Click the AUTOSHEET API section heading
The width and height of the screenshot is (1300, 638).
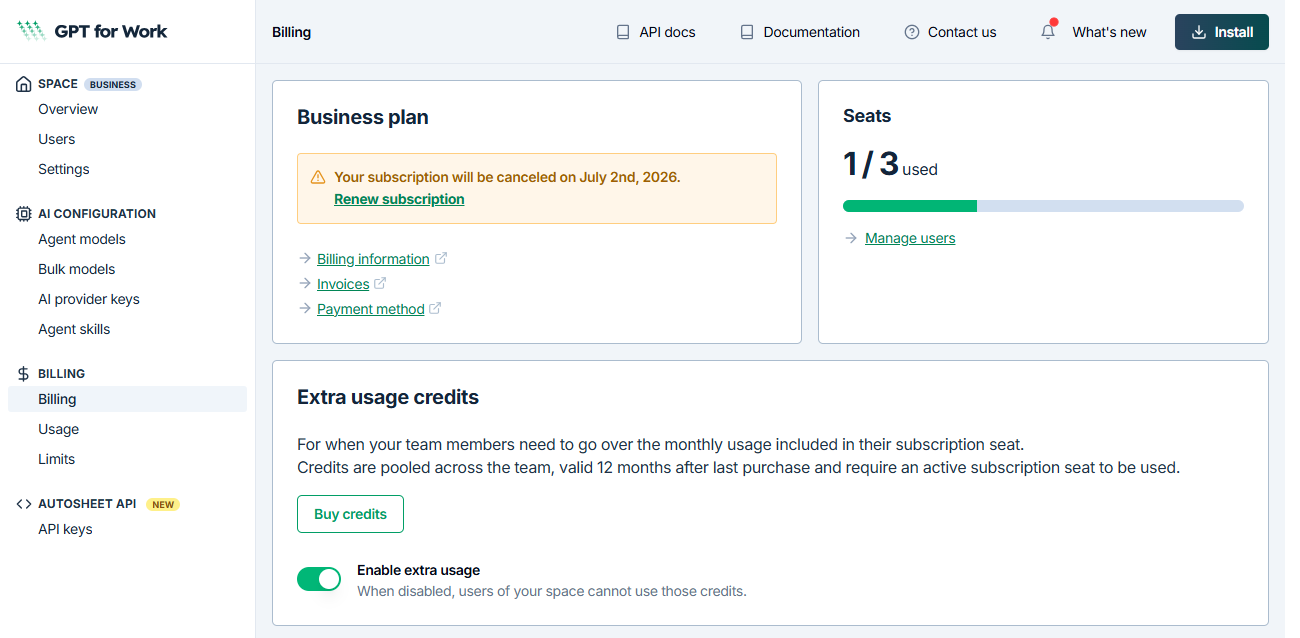(x=87, y=504)
